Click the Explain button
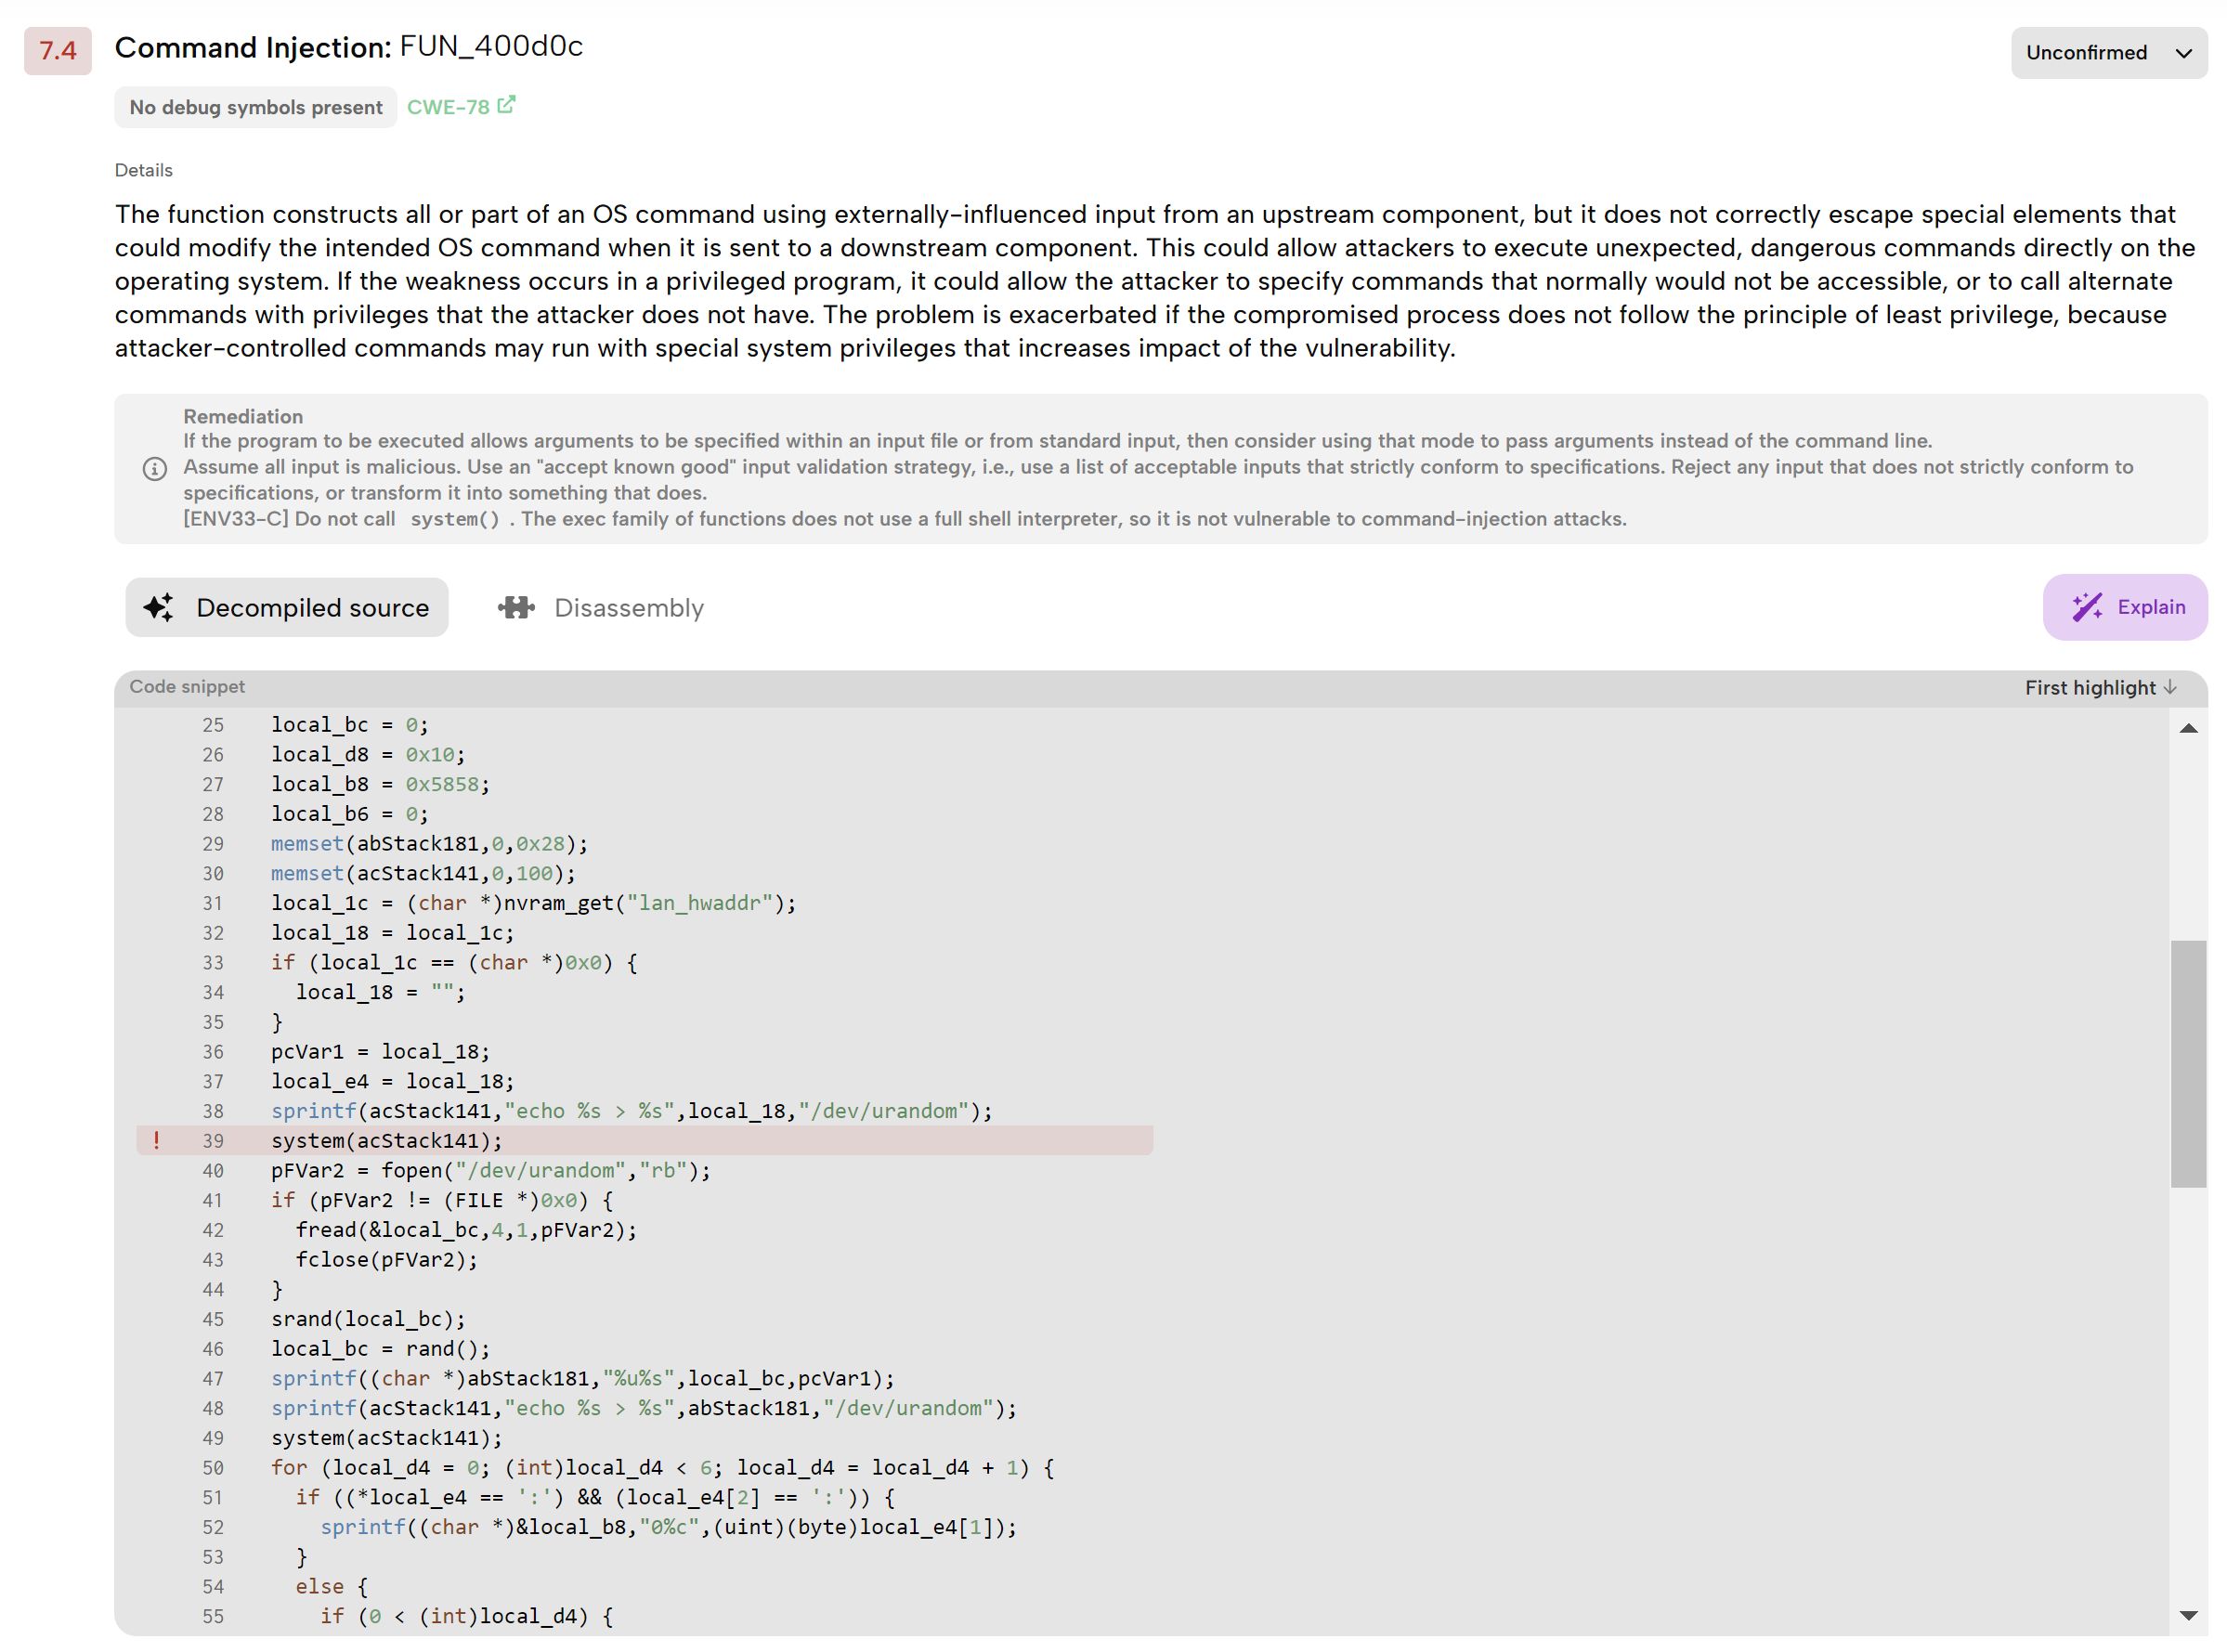 click(2124, 607)
